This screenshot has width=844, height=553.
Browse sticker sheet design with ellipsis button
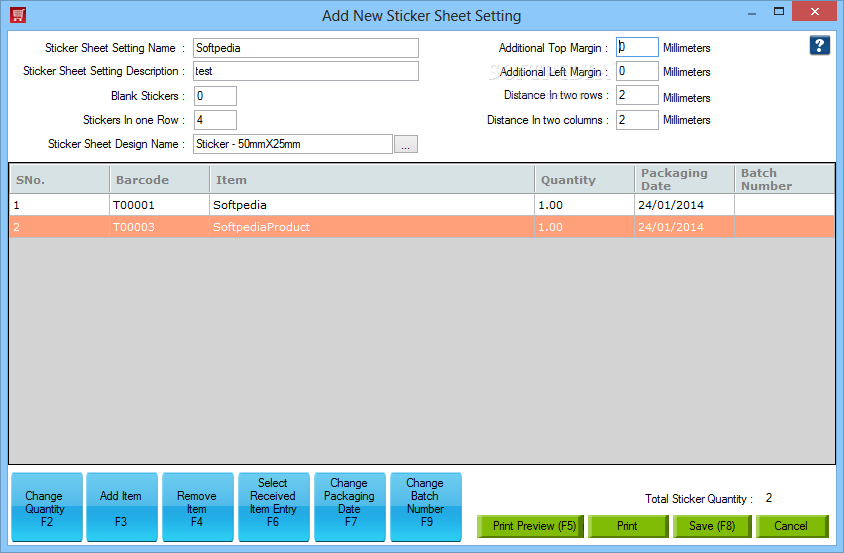[406, 144]
